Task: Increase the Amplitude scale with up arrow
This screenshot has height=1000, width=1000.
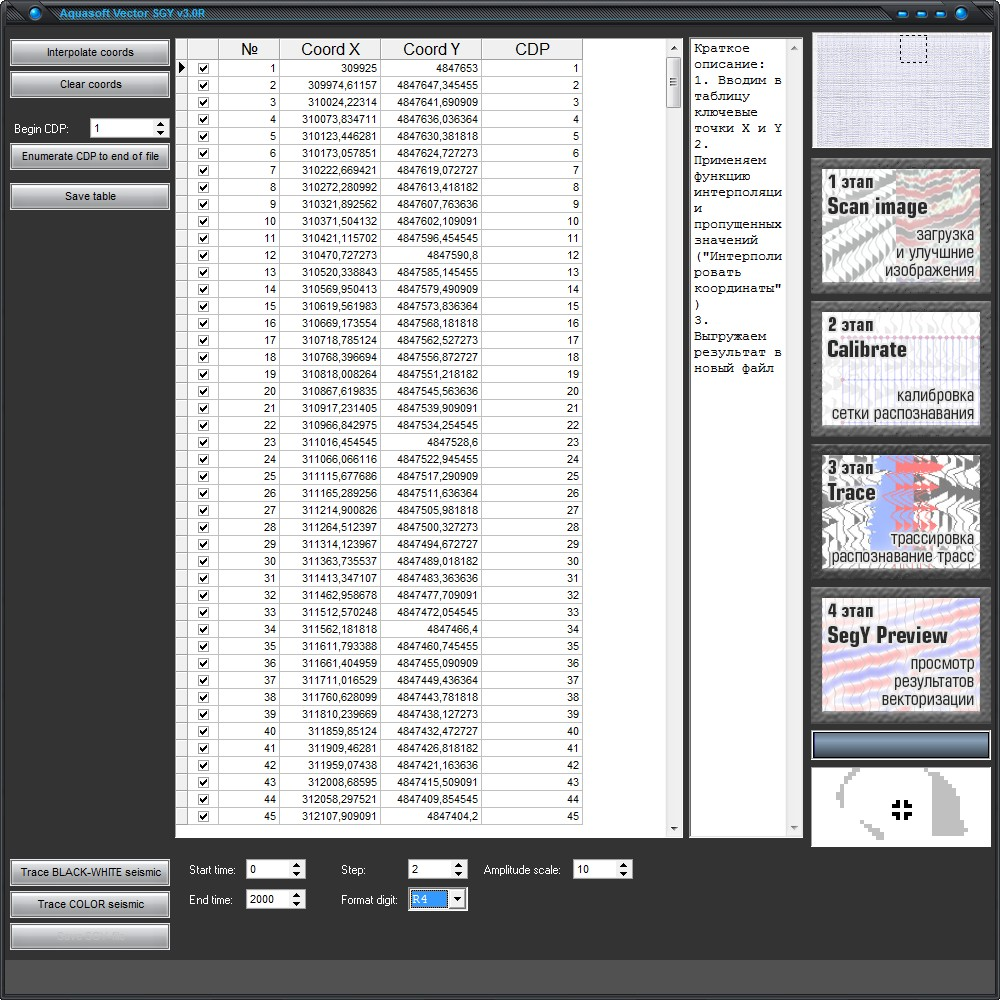Action: (x=624, y=865)
